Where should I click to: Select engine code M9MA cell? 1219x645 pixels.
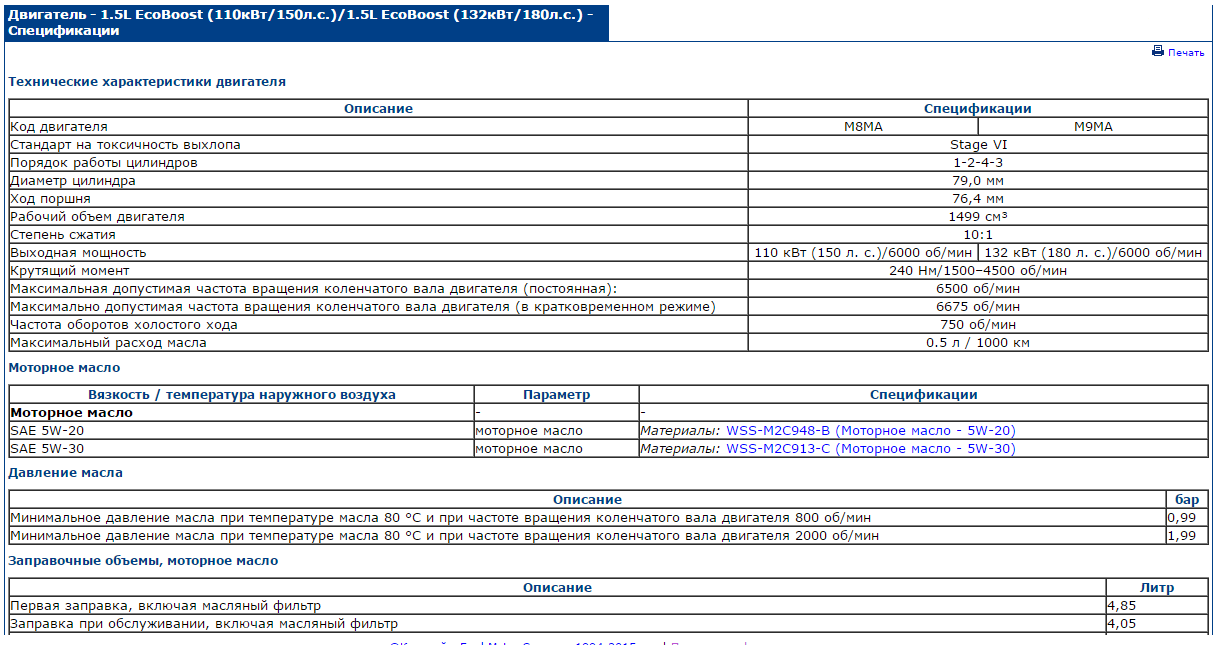(1092, 127)
